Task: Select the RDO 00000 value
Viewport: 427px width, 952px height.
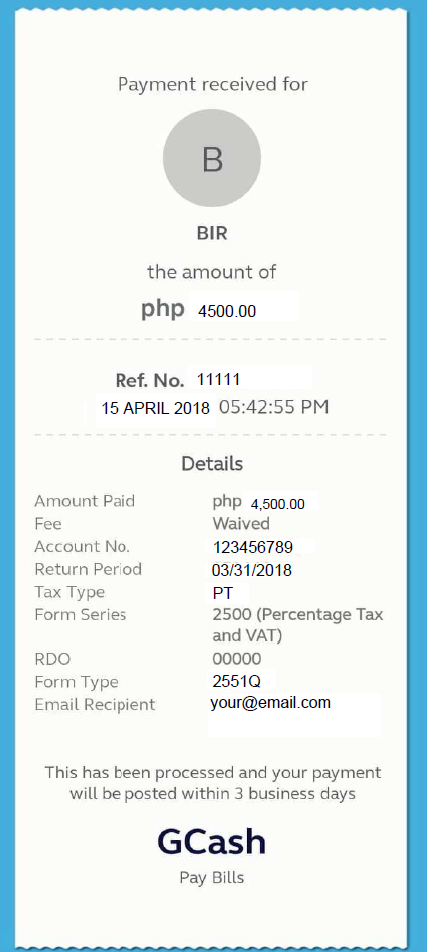Action: pos(237,659)
